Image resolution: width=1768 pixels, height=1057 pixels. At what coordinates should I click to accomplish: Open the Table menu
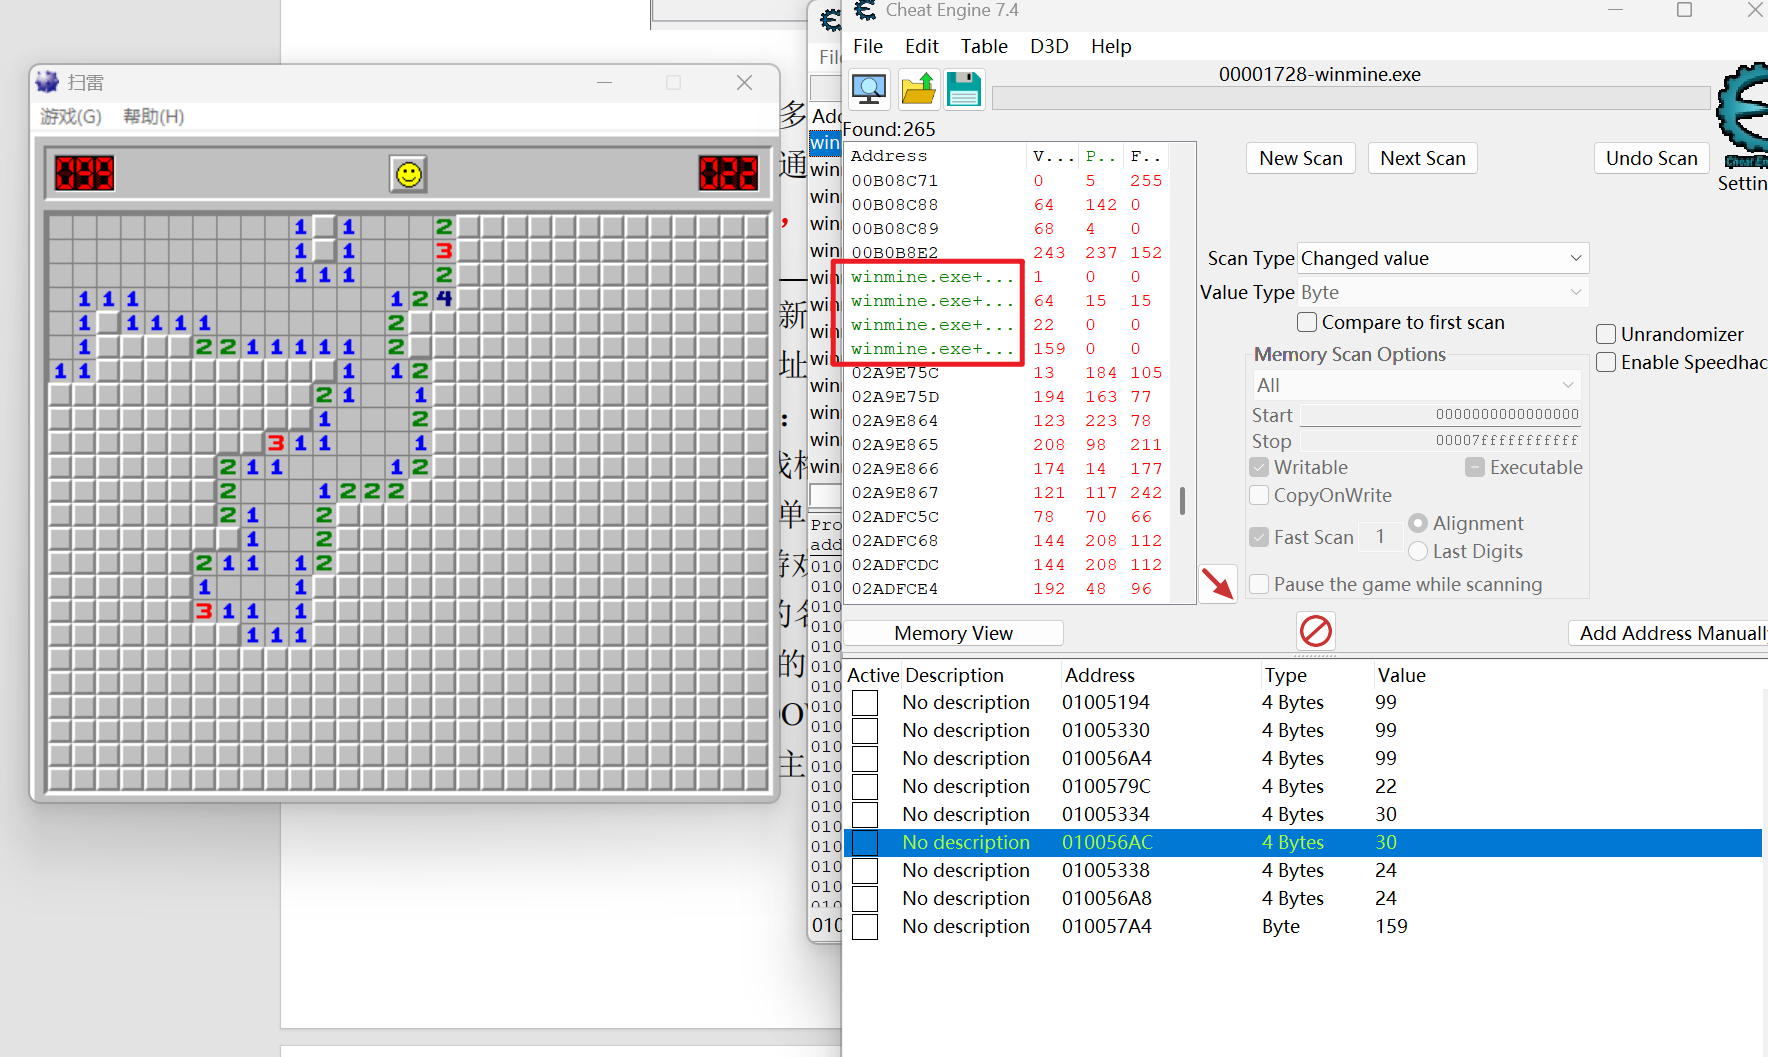pos(984,46)
